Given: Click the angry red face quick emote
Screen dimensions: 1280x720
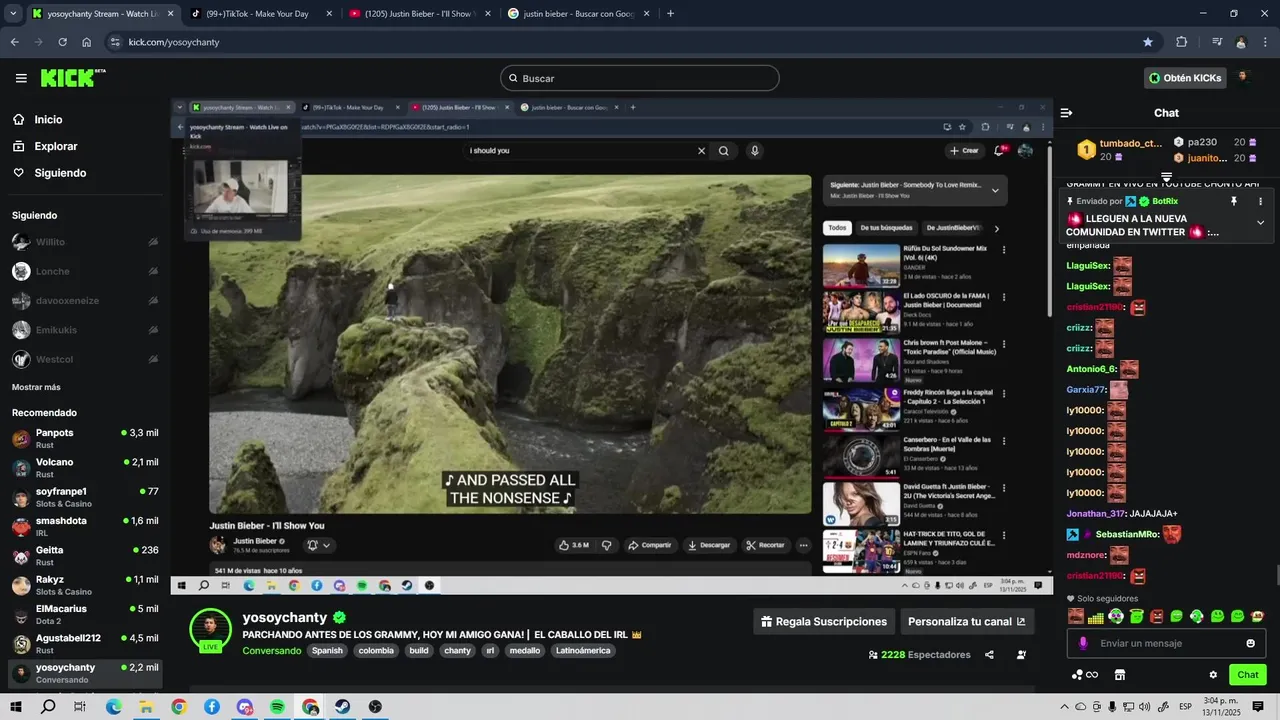Looking at the screenshot, I should 1157,616.
